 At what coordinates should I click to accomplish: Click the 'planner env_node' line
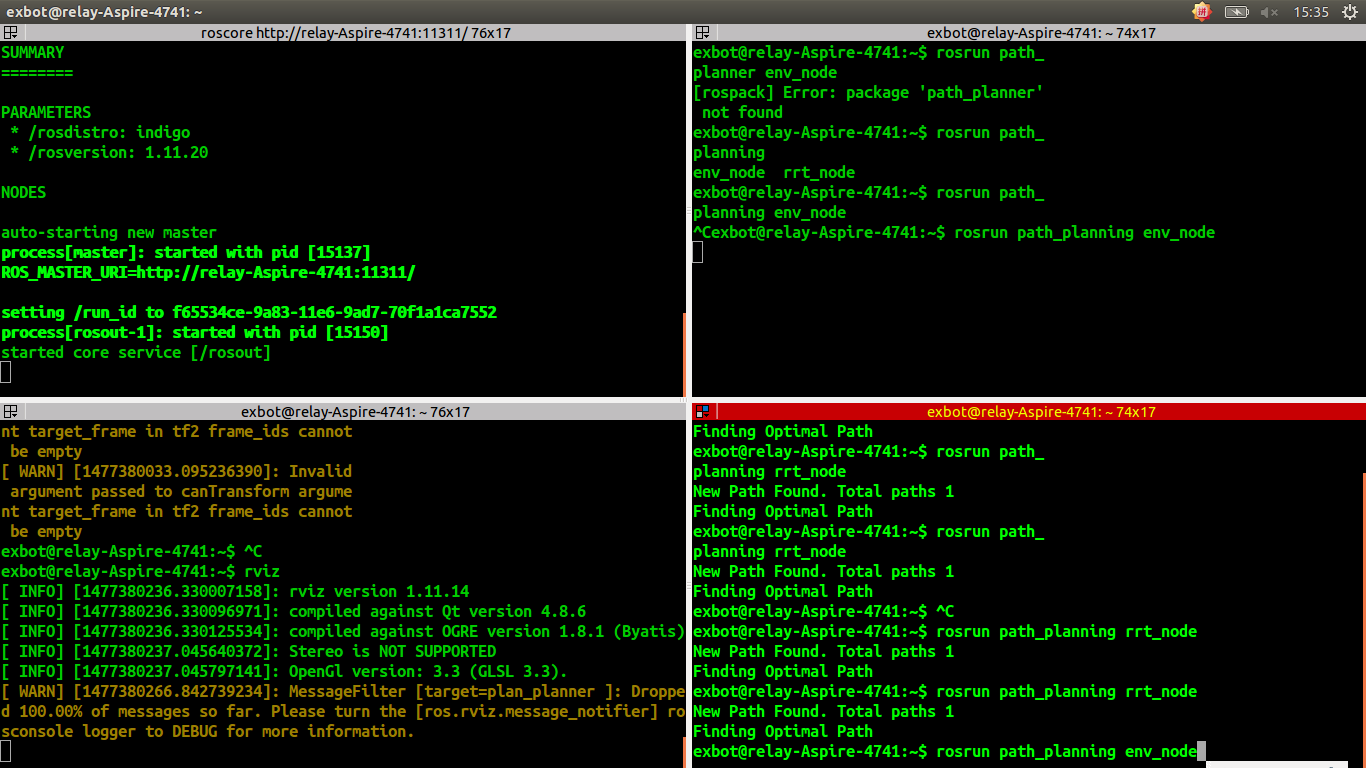[765, 72]
